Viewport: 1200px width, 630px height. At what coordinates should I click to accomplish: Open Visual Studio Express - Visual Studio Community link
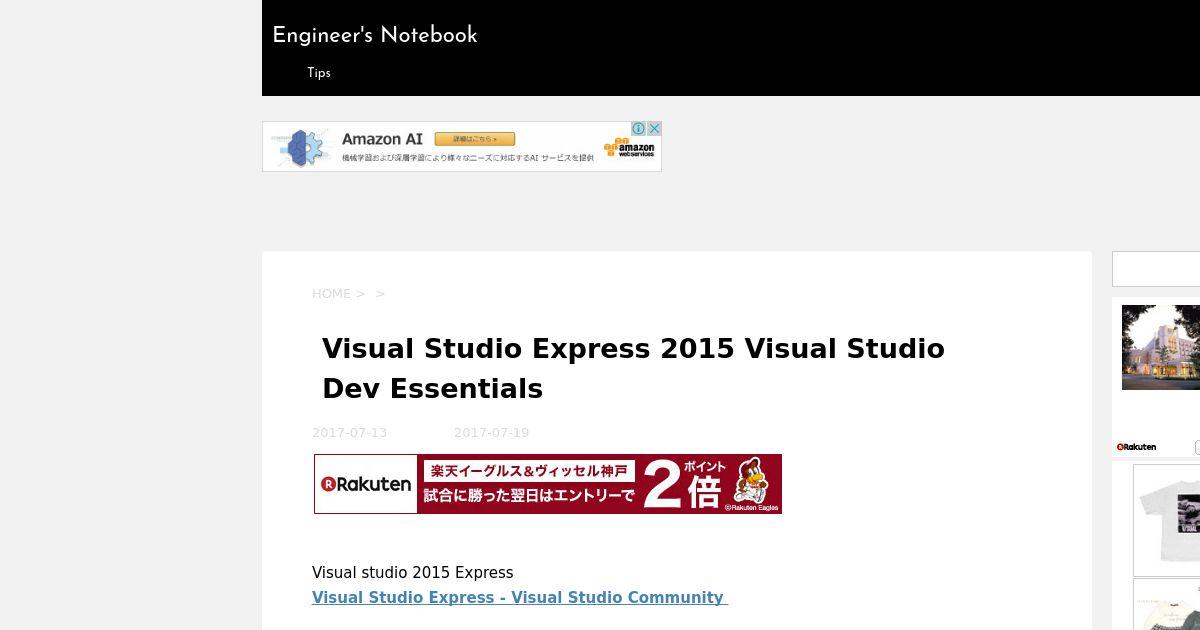pos(520,598)
